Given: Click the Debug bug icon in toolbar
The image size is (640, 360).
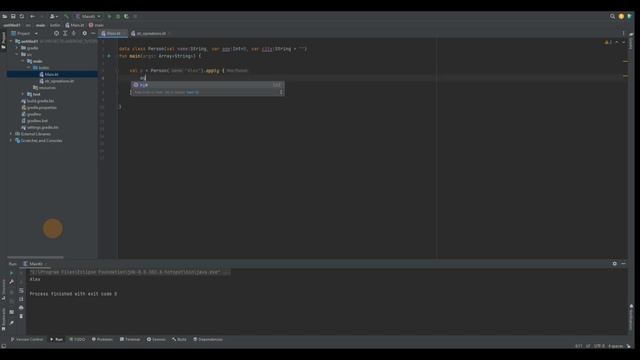Looking at the screenshot, I should coord(118,16).
